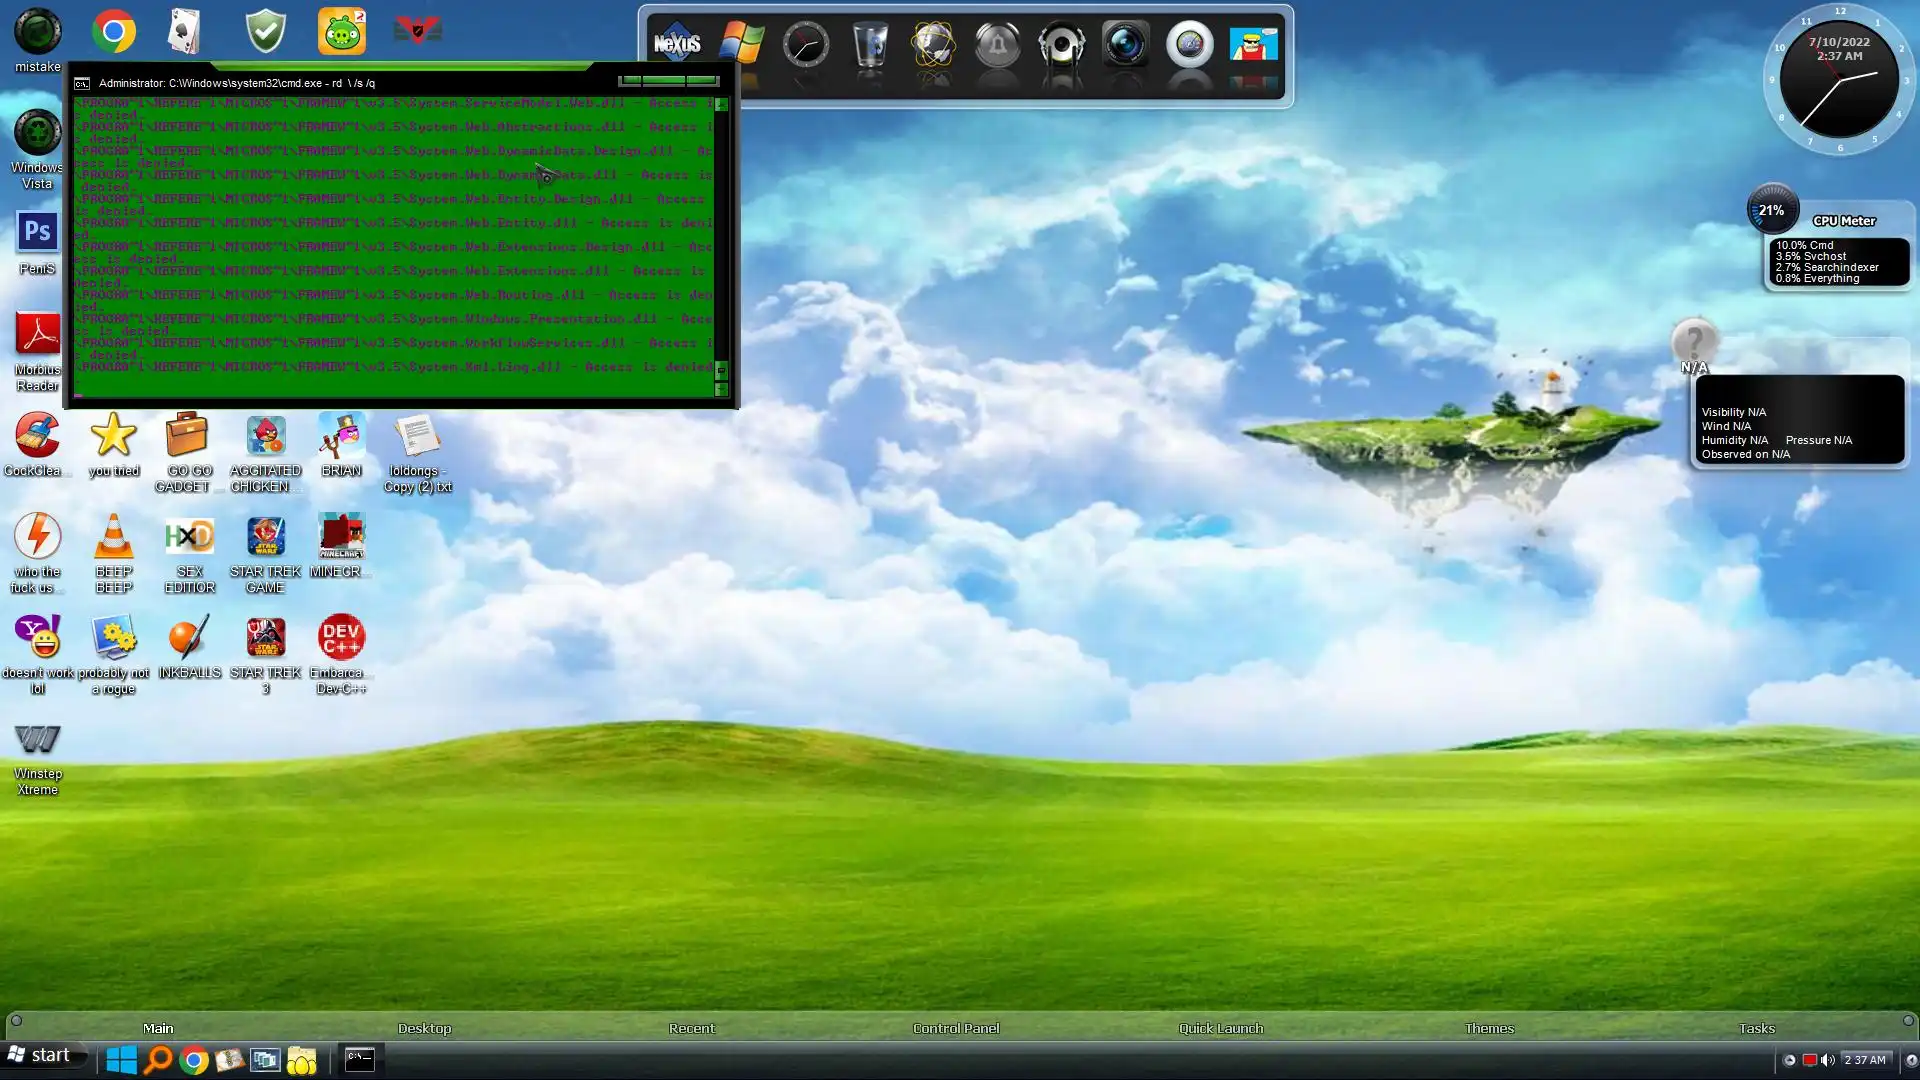Open the Nexus logo in the dock
The height and width of the screenshot is (1080, 1920).
click(x=677, y=44)
